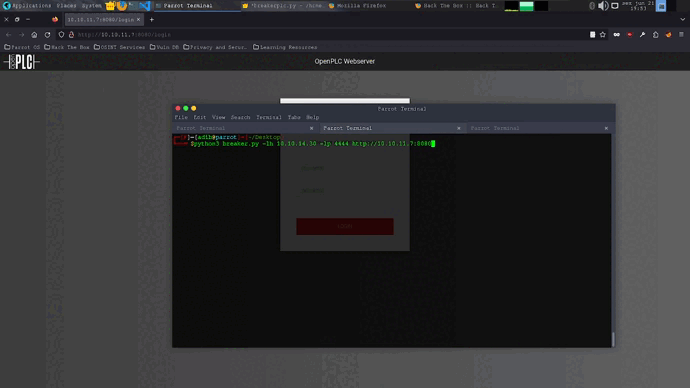Open Firefox home page
This screenshot has height=388, width=690.
point(34,34)
